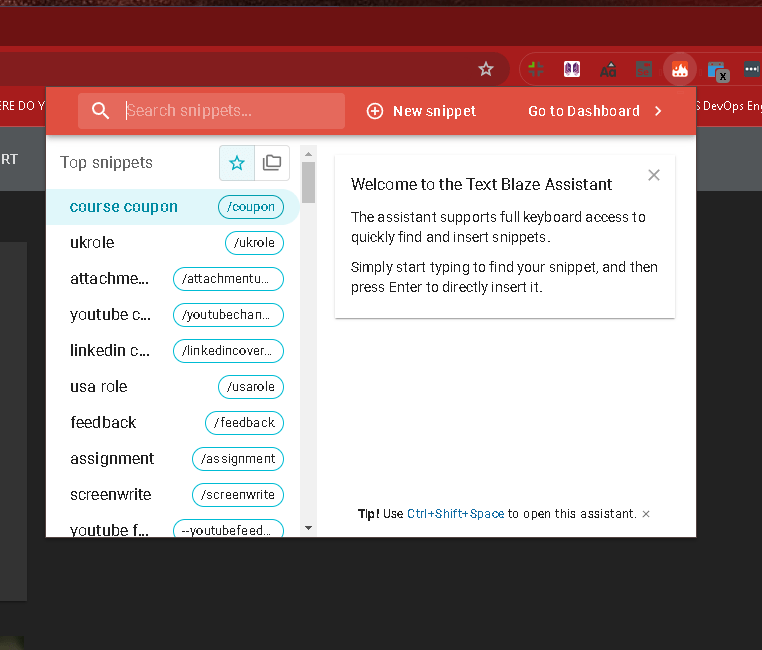Click the Dashboard chevron arrow
The height and width of the screenshot is (650, 762).
pos(658,111)
